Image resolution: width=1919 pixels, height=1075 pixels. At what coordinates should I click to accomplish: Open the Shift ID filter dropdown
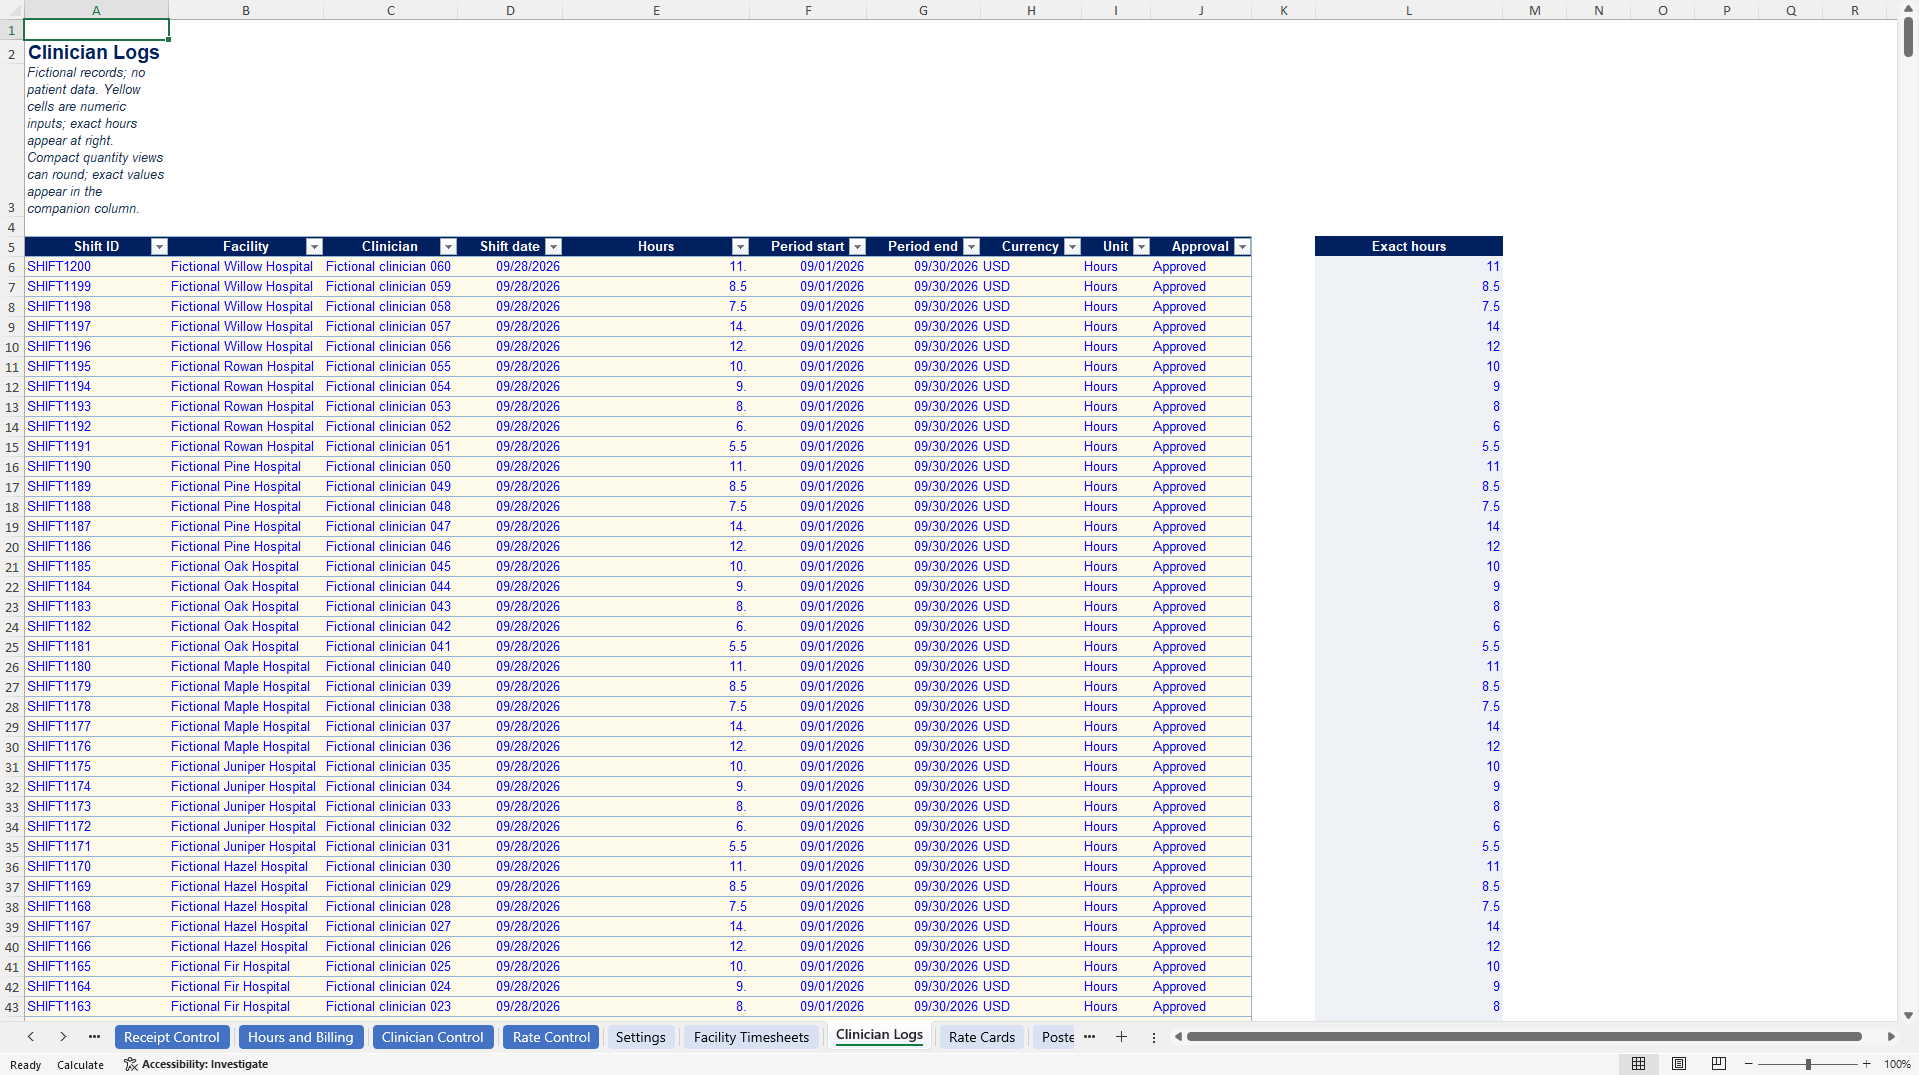tap(159, 247)
